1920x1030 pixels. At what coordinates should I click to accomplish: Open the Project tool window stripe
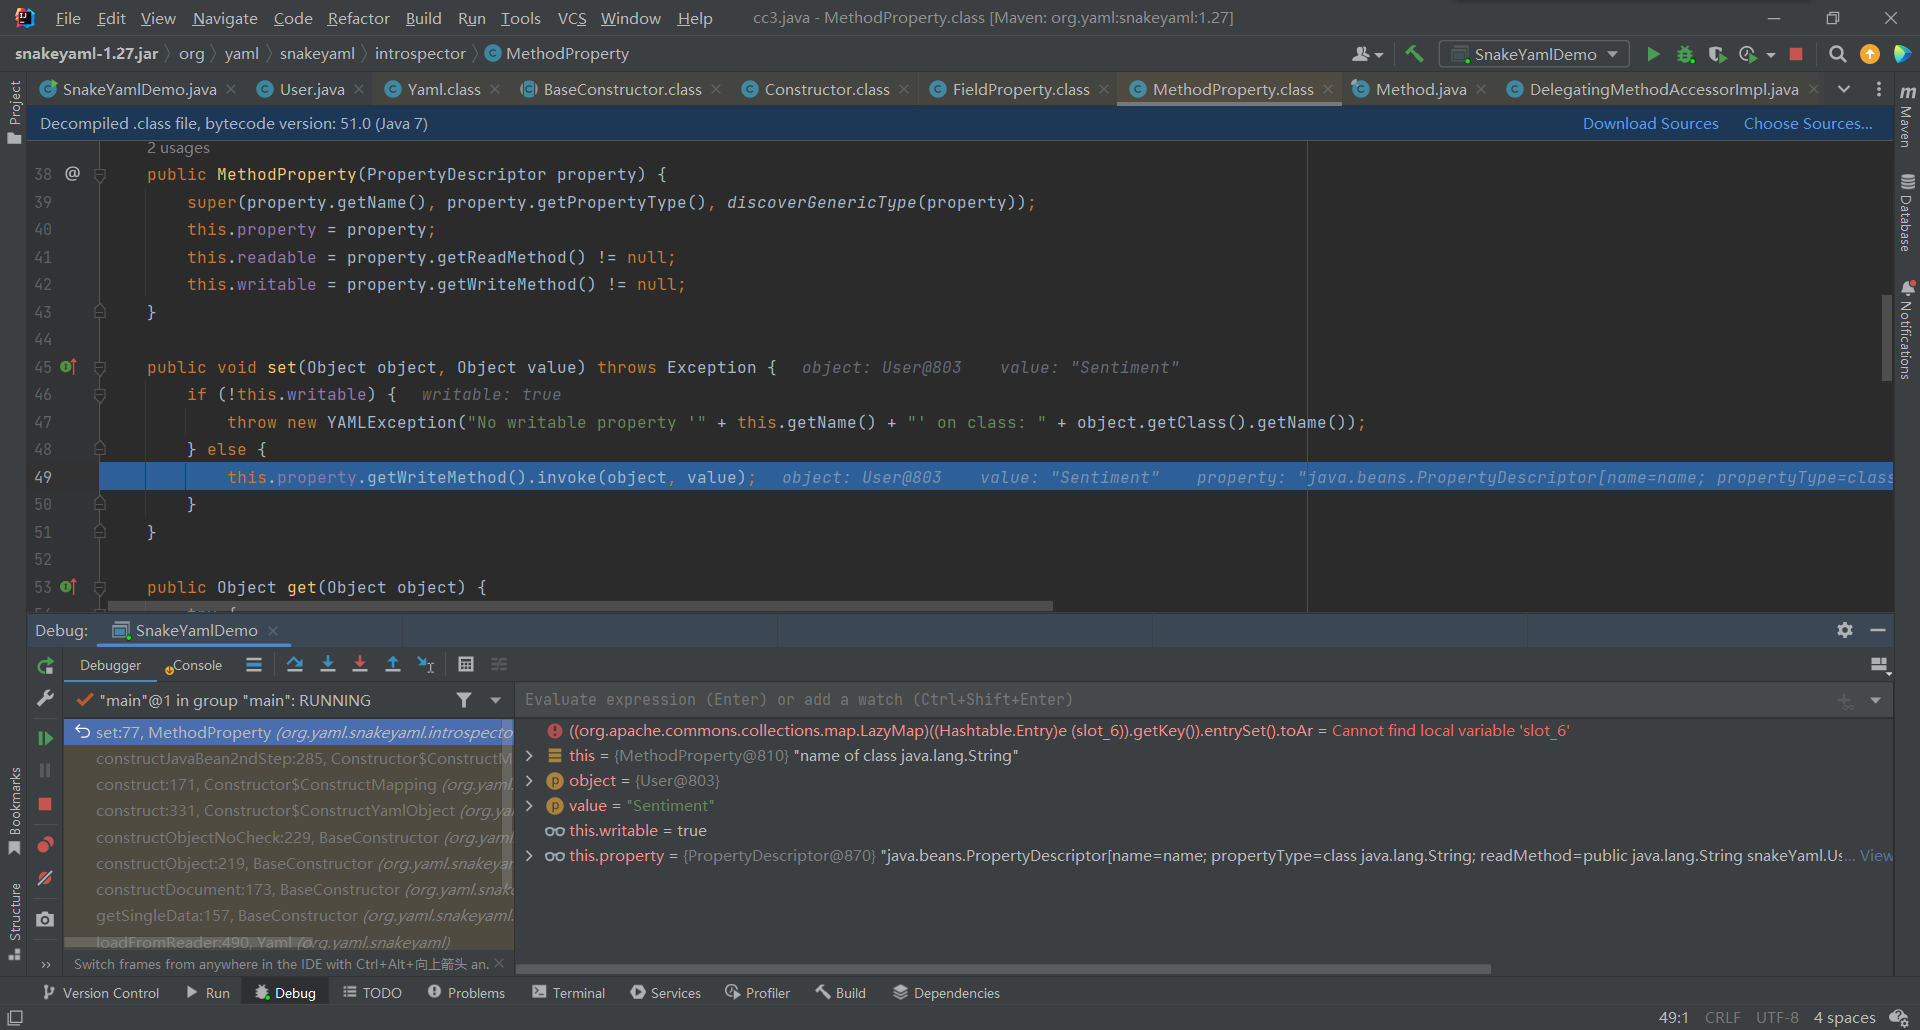14,113
